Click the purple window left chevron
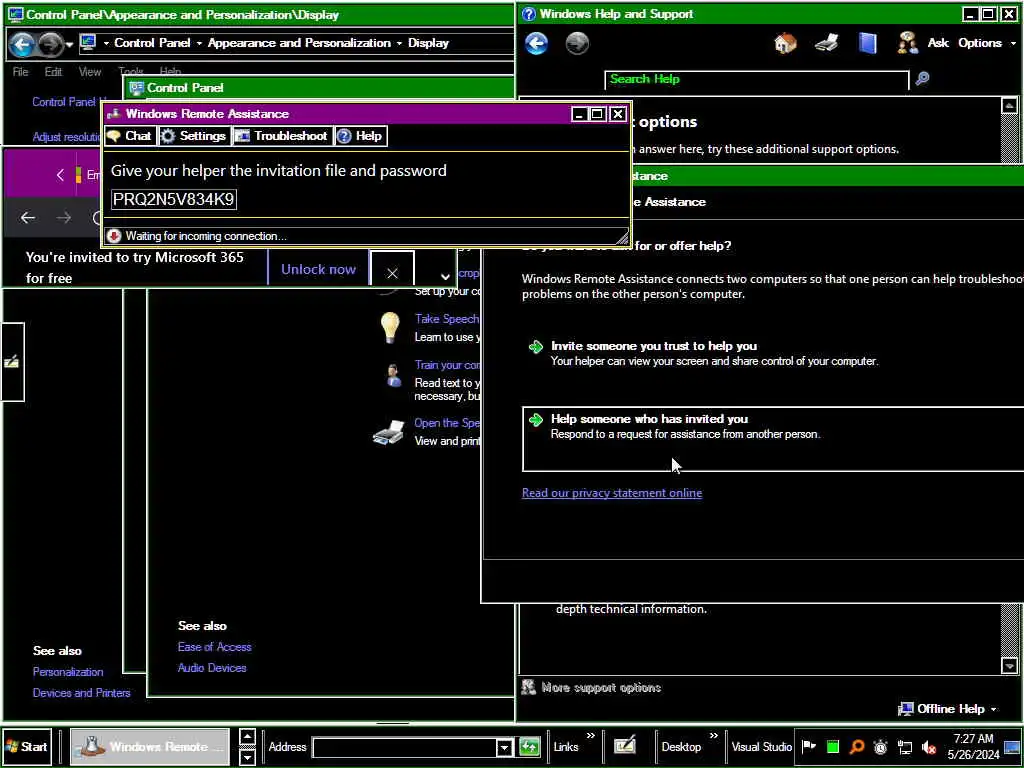Screen dimensions: 1024x768 60,174
